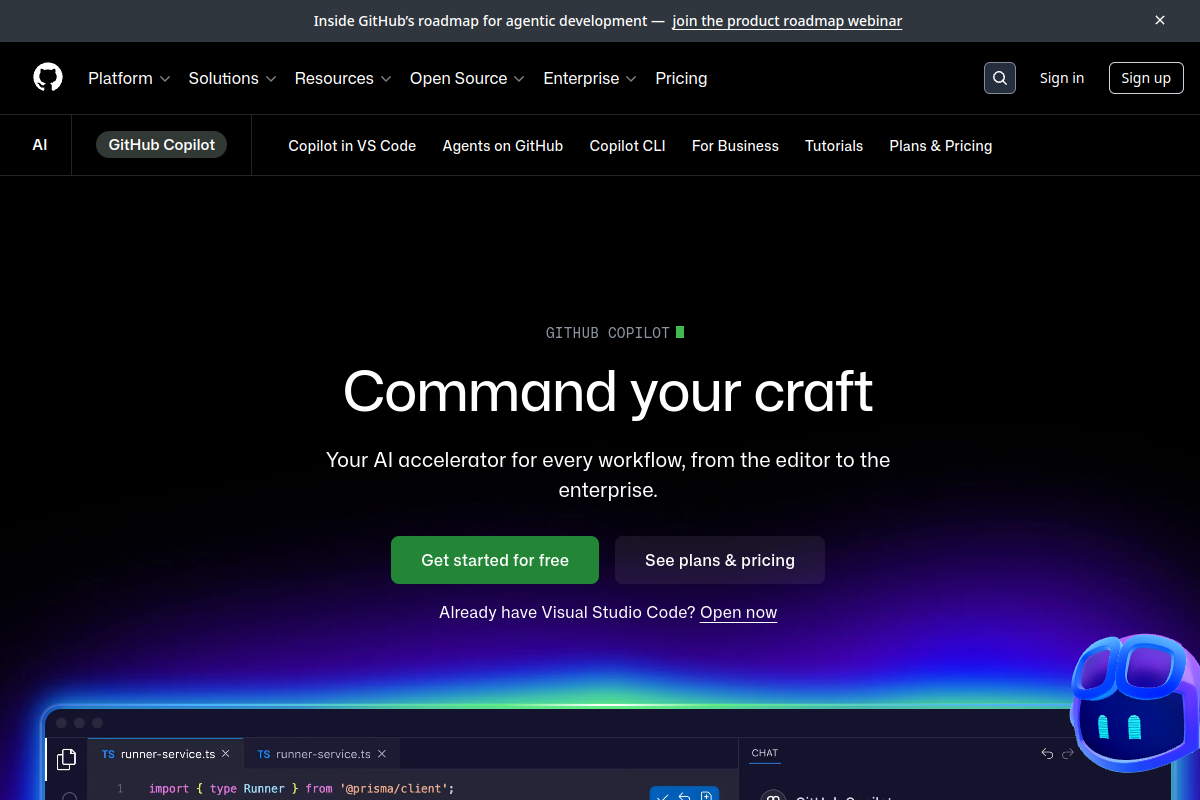1200x800 pixels.
Task: Click the Get started for free button
Action: tap(494, 560)
